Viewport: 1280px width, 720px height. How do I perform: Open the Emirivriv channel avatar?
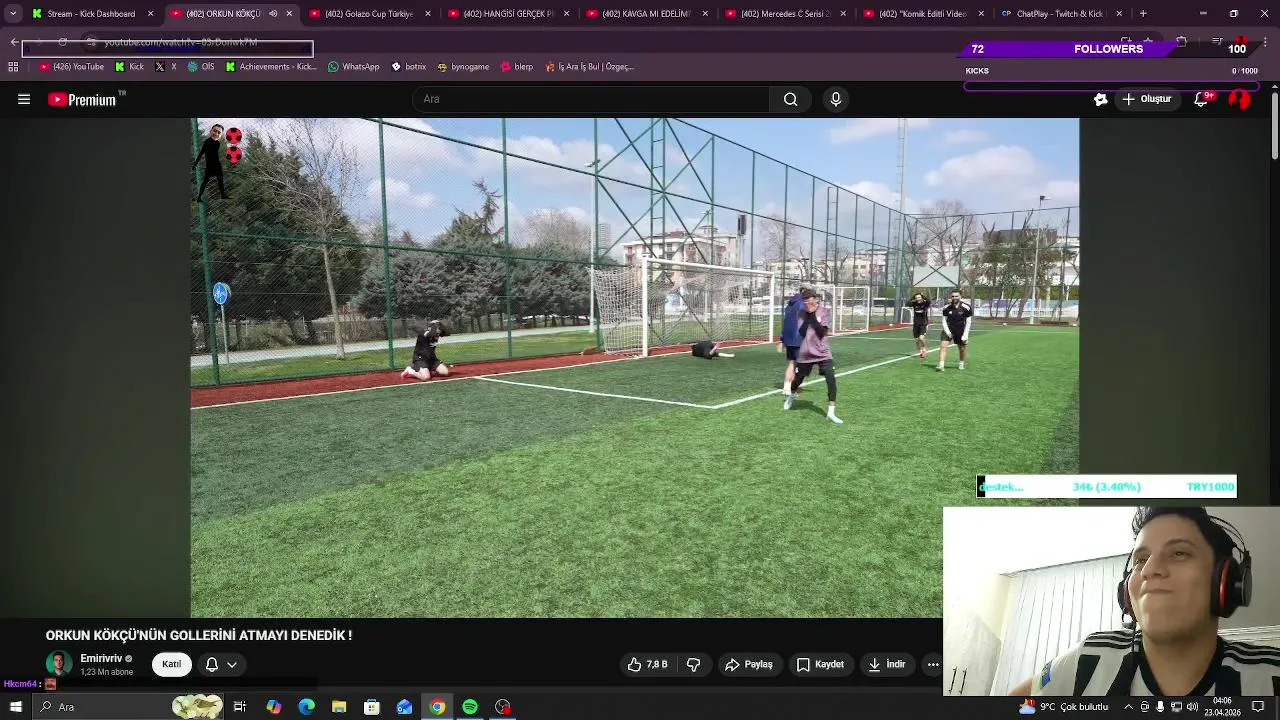(x=59, y=664)
